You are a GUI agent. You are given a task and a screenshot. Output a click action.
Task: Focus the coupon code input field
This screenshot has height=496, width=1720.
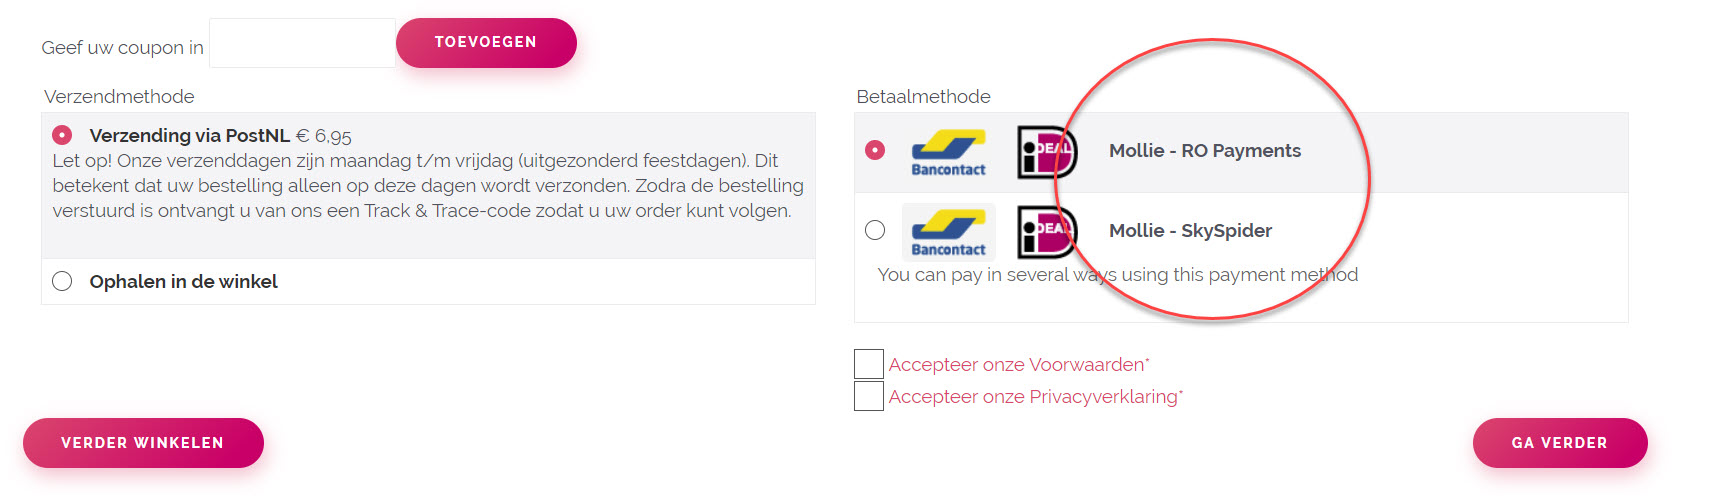(x=302, y=43)
